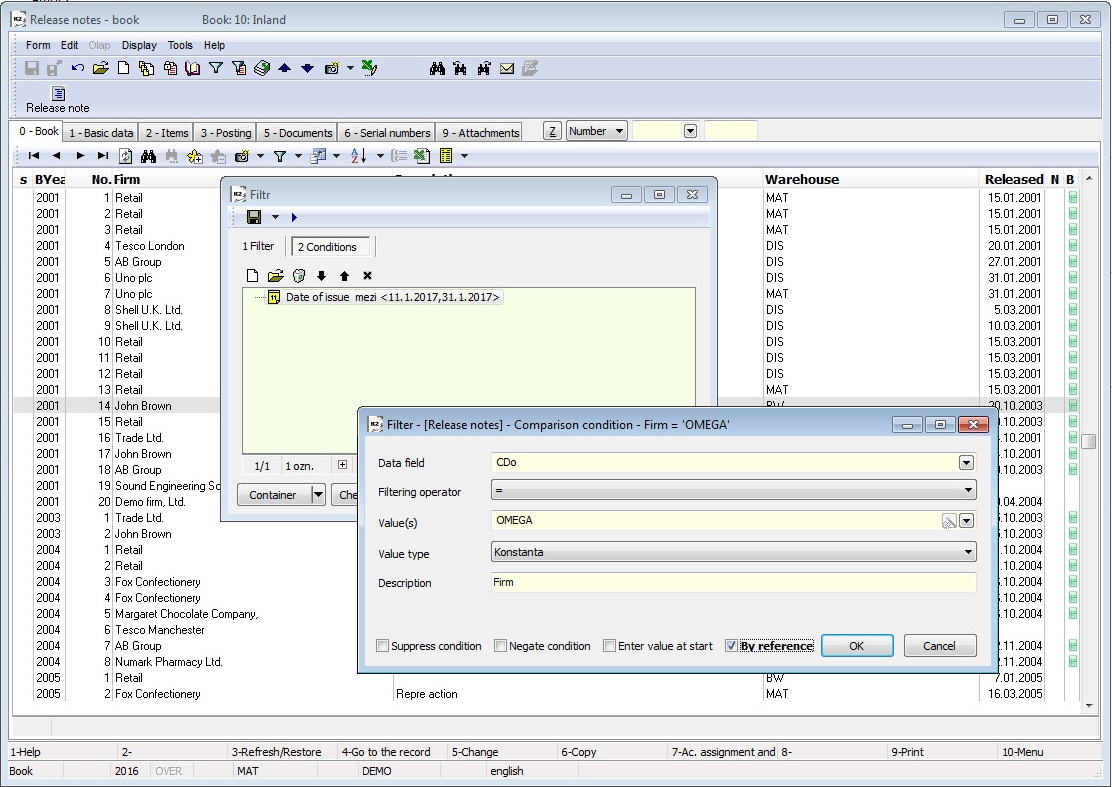
Task: Click the filter funnel icon in main toolbar
Action: tap(215, 68)
